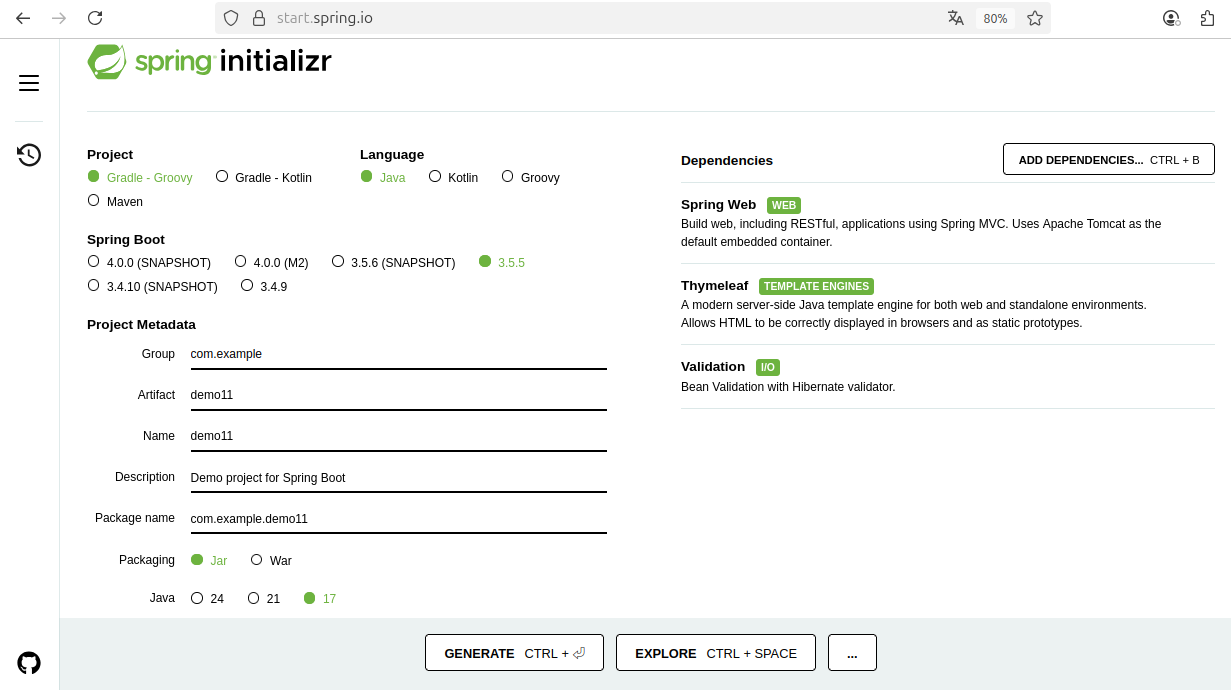The width and height of the screenshot is (1231, 690).
Task: Choose Java as the language
Action: coord(383,177)
